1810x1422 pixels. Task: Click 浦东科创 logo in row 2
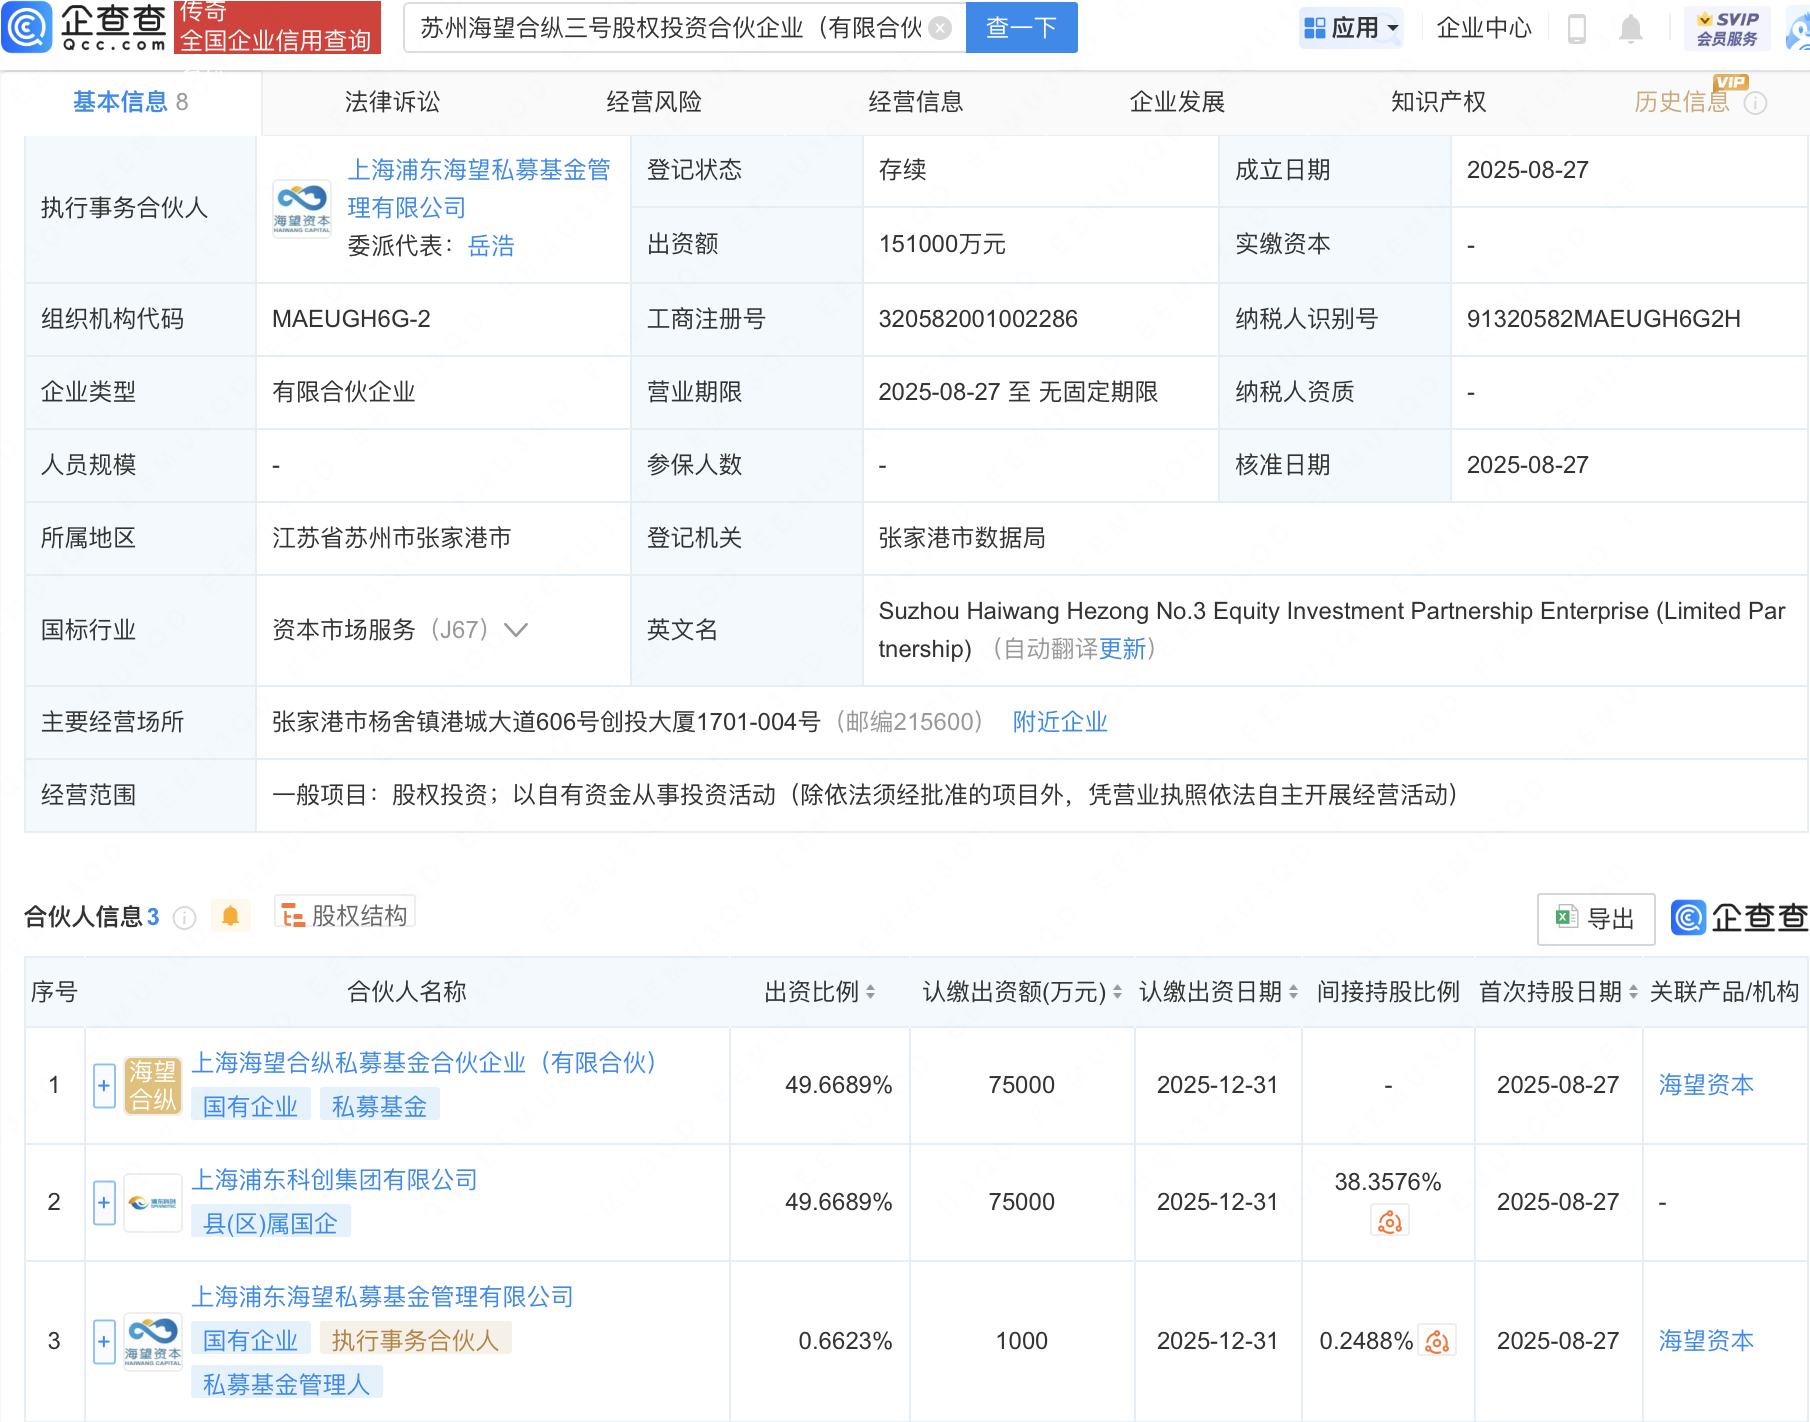153,1202
